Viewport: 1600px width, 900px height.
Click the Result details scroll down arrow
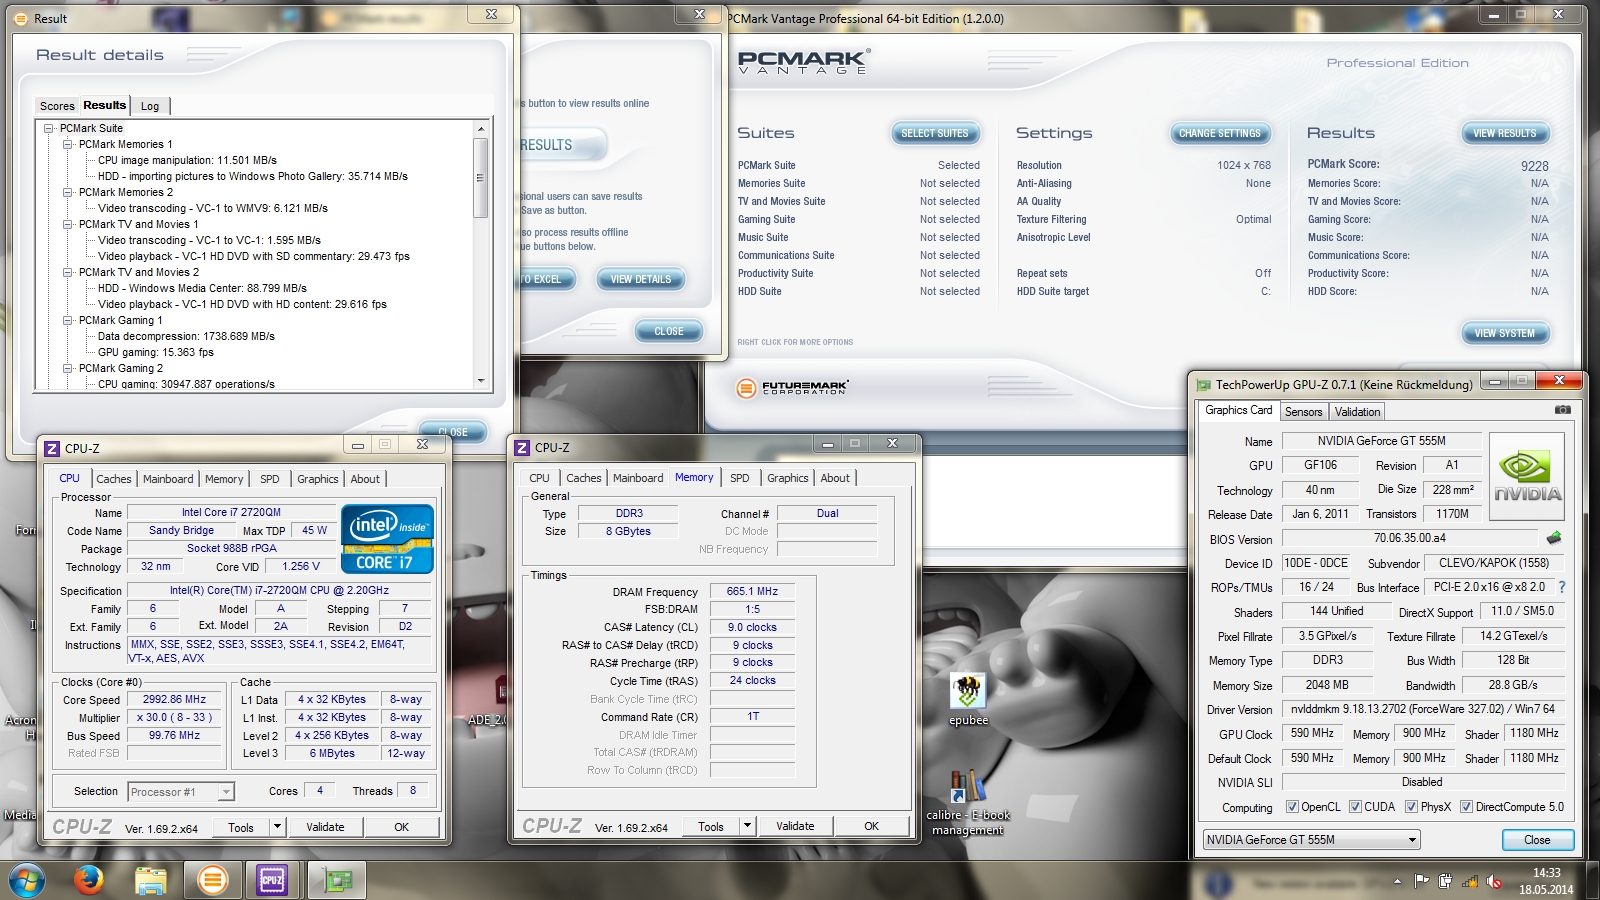481,381
